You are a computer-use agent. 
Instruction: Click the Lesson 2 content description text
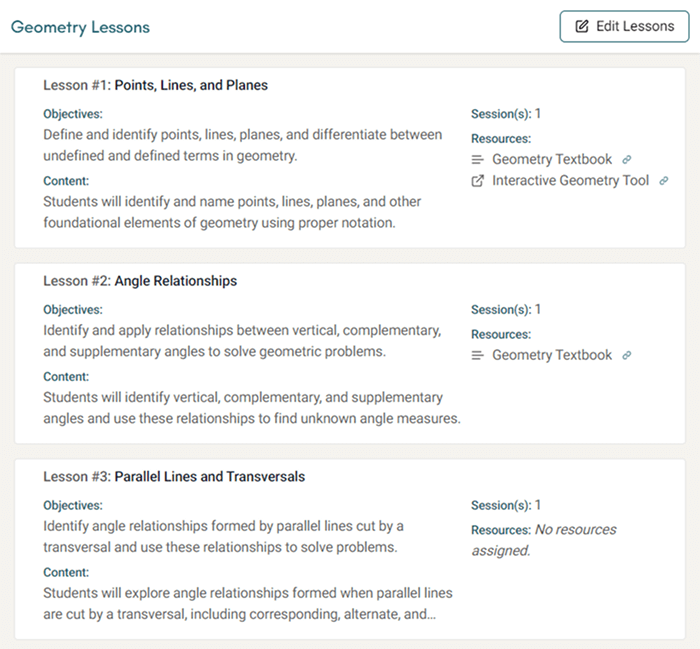[x=252, y=408]
